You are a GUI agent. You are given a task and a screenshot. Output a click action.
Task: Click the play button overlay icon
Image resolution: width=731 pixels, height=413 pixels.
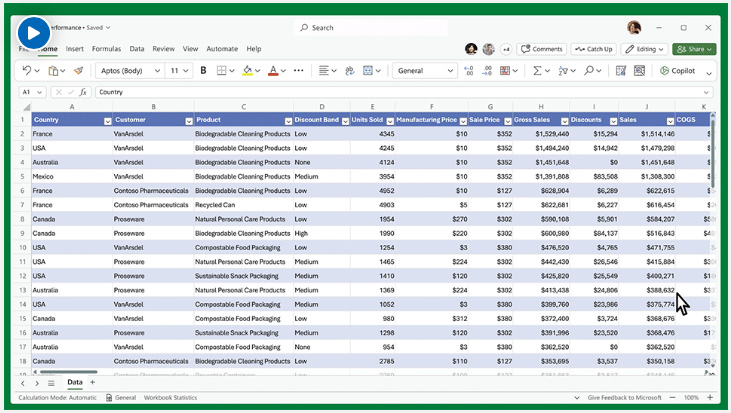pyautogui.click(x=34, y=33)
